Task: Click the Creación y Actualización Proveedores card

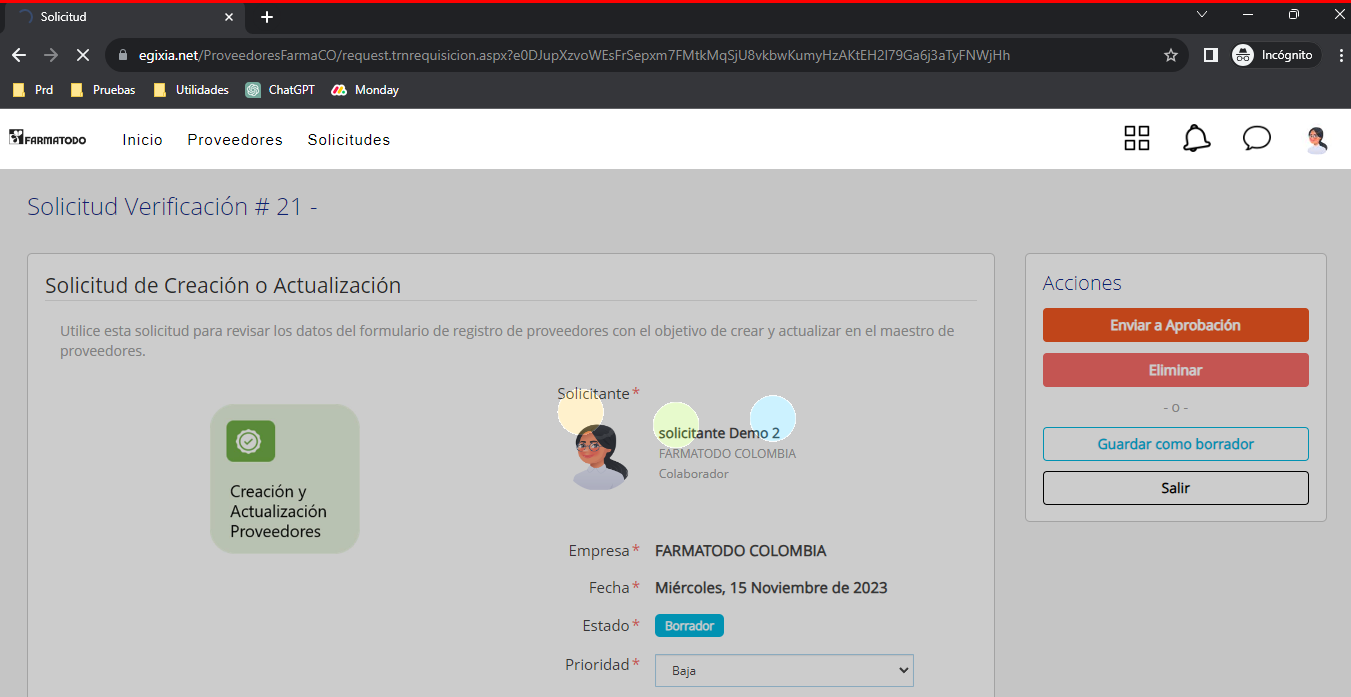Action: [x=284, y=479]
